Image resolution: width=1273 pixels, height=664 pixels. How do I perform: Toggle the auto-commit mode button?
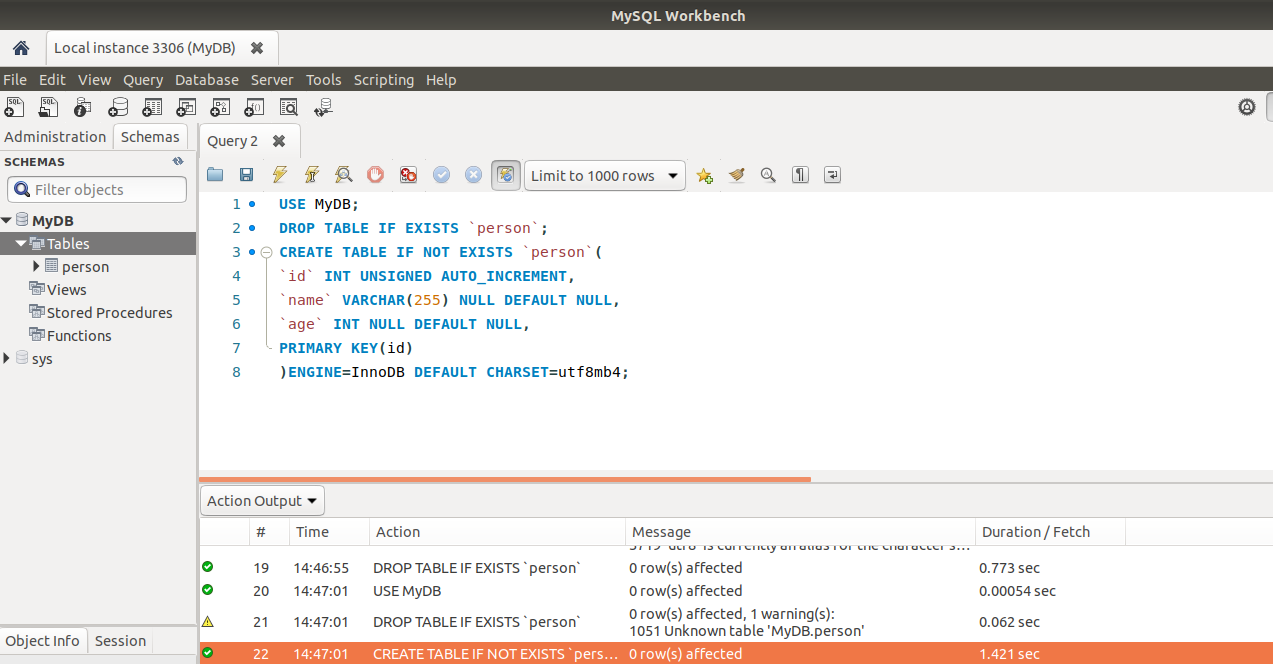click(x=506, y=175)
